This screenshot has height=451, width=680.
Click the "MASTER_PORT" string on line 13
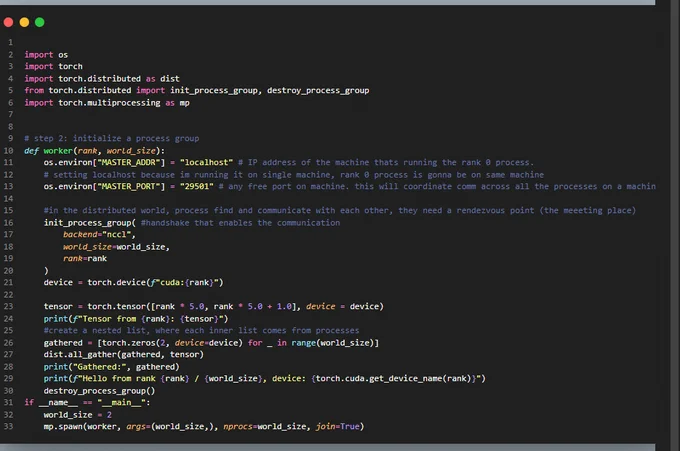[x=131, y=186]
